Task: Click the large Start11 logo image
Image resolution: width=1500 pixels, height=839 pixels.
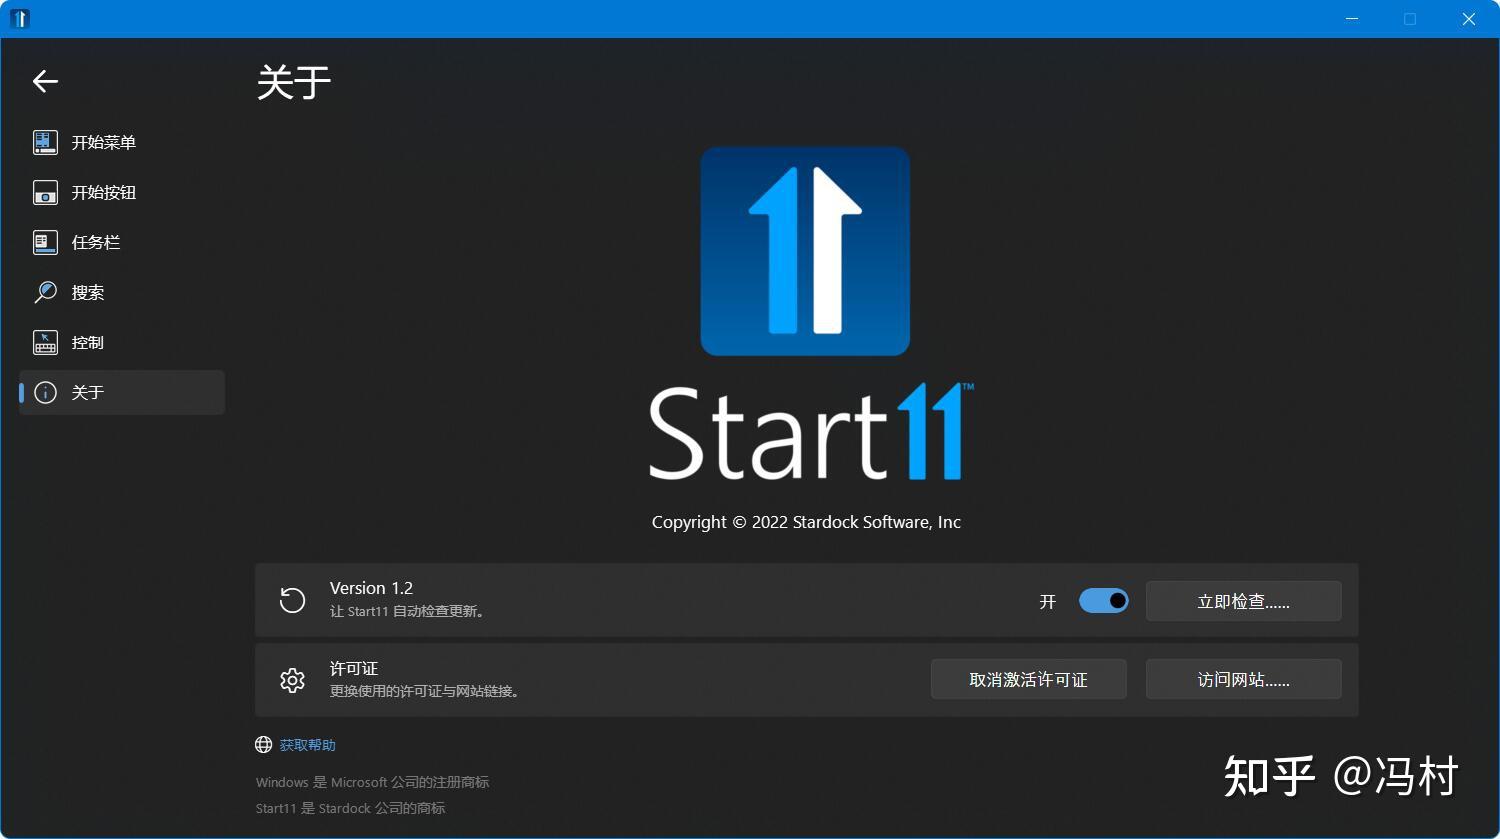Action: (x=805, y=251)
